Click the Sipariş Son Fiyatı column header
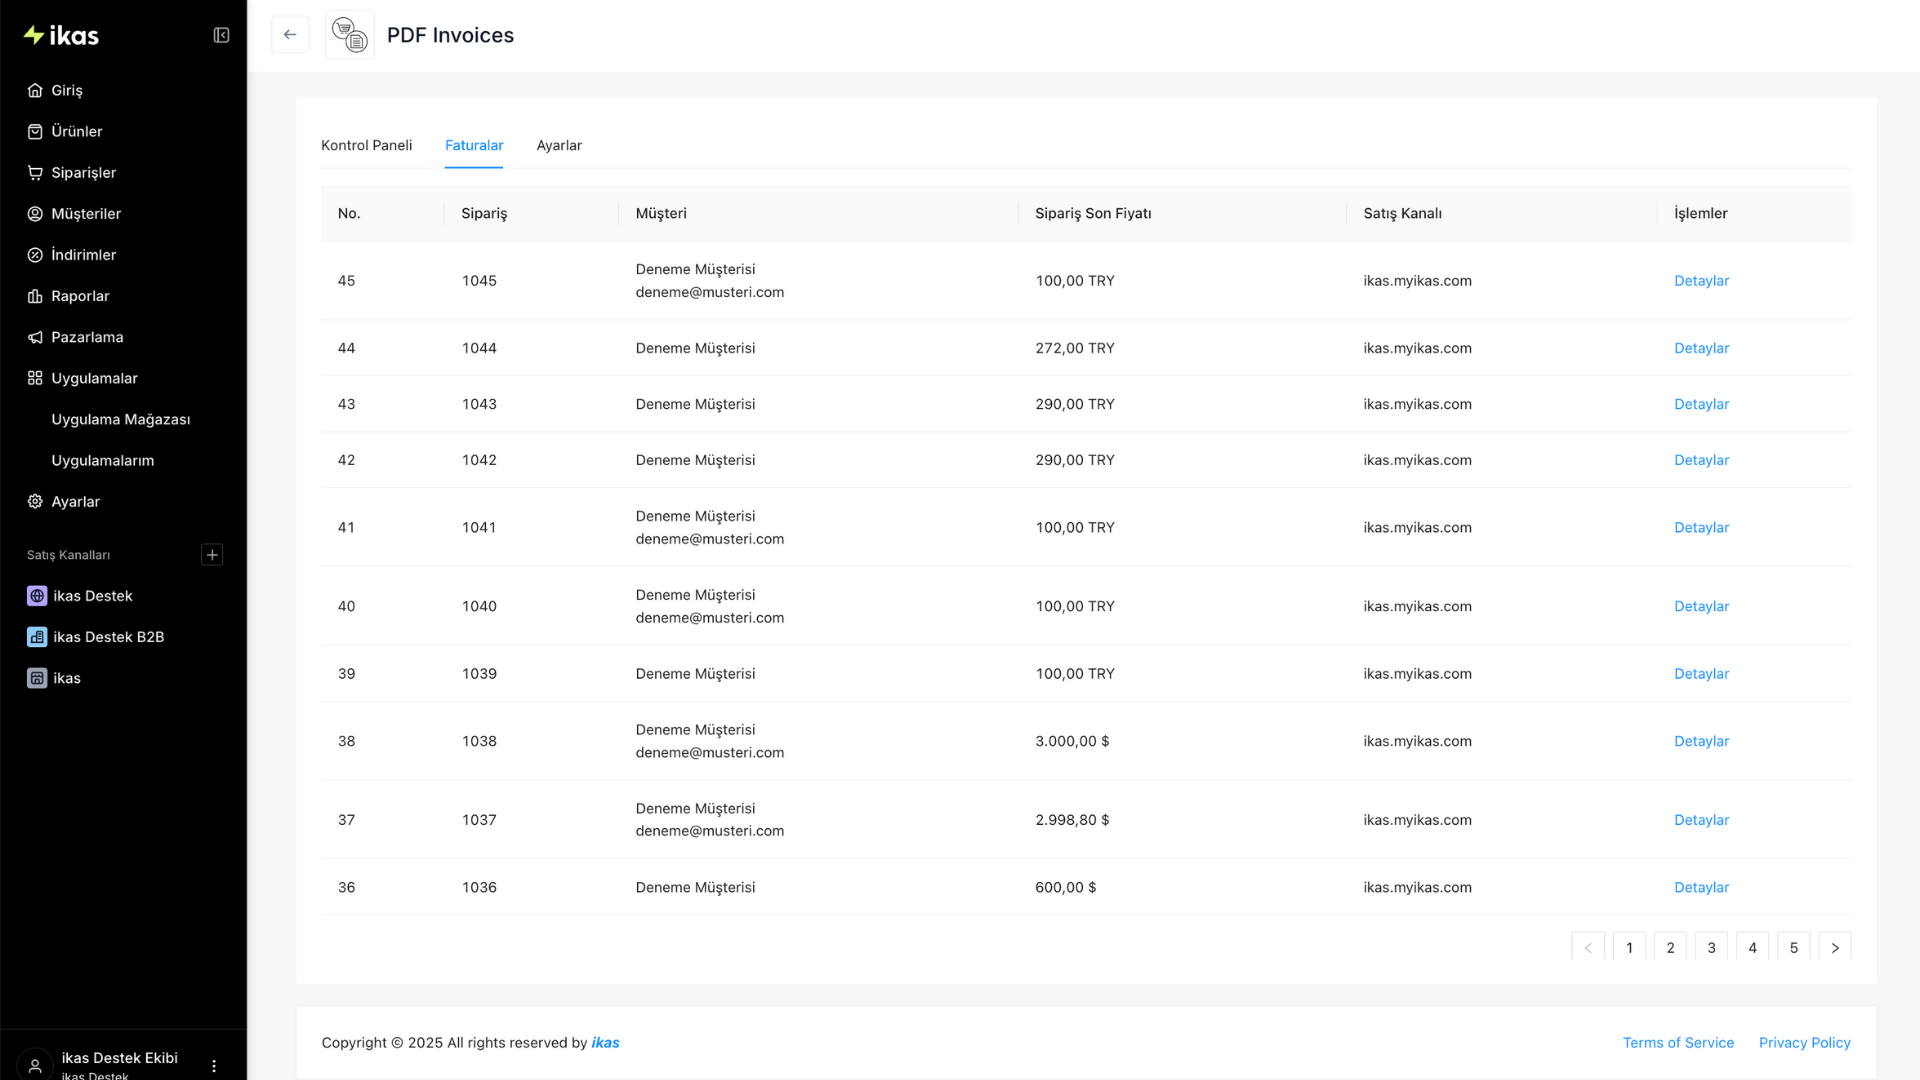Screen dimensions: 1920x1080 click(x=1093, y=213)
